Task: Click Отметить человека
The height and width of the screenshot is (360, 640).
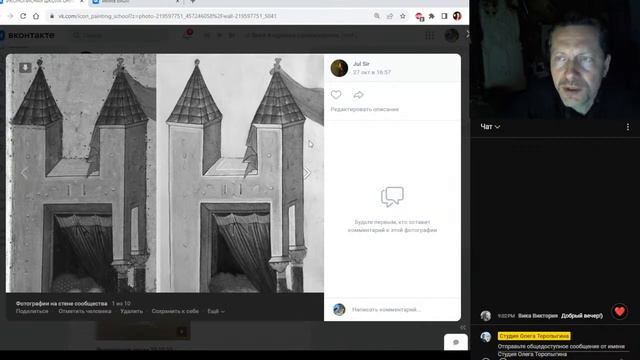Action: click(84, 311)
